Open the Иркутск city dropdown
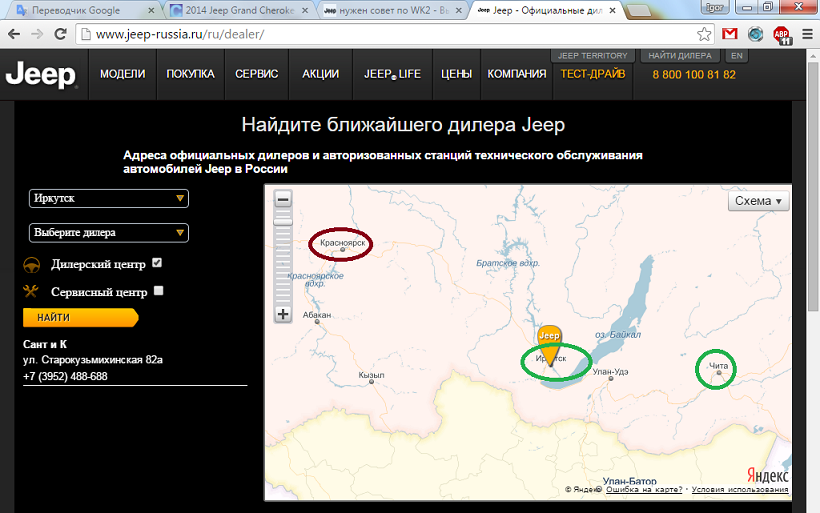 click(109, 198)
